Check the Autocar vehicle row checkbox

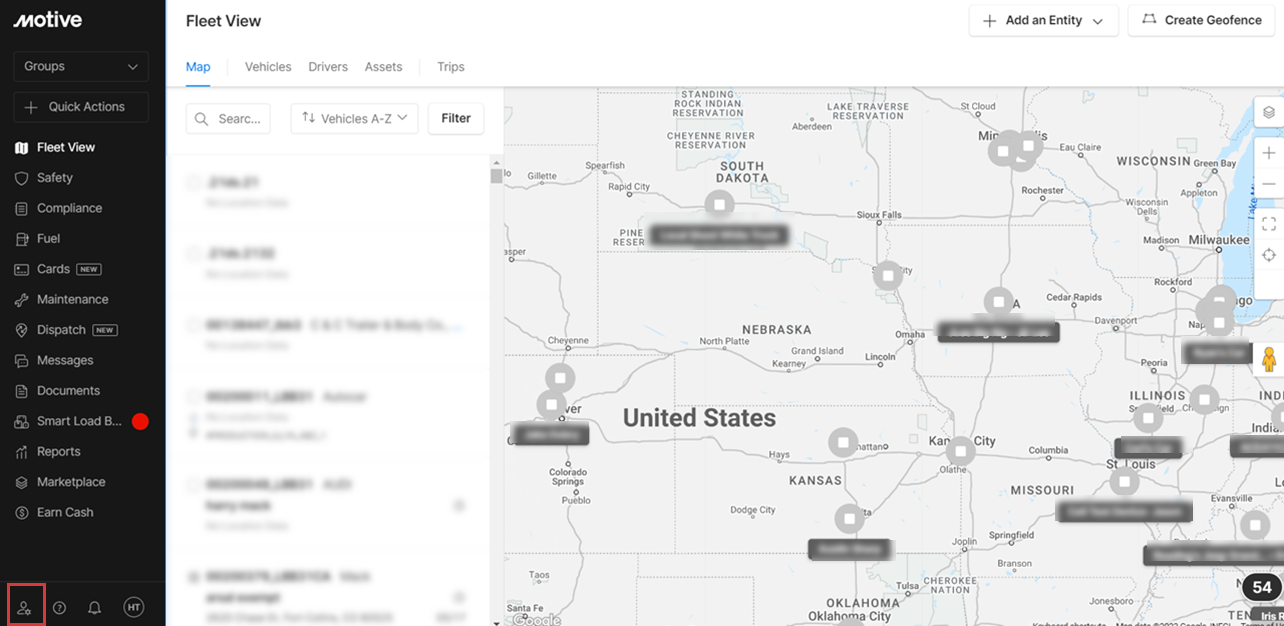click(x=194, y=397)
